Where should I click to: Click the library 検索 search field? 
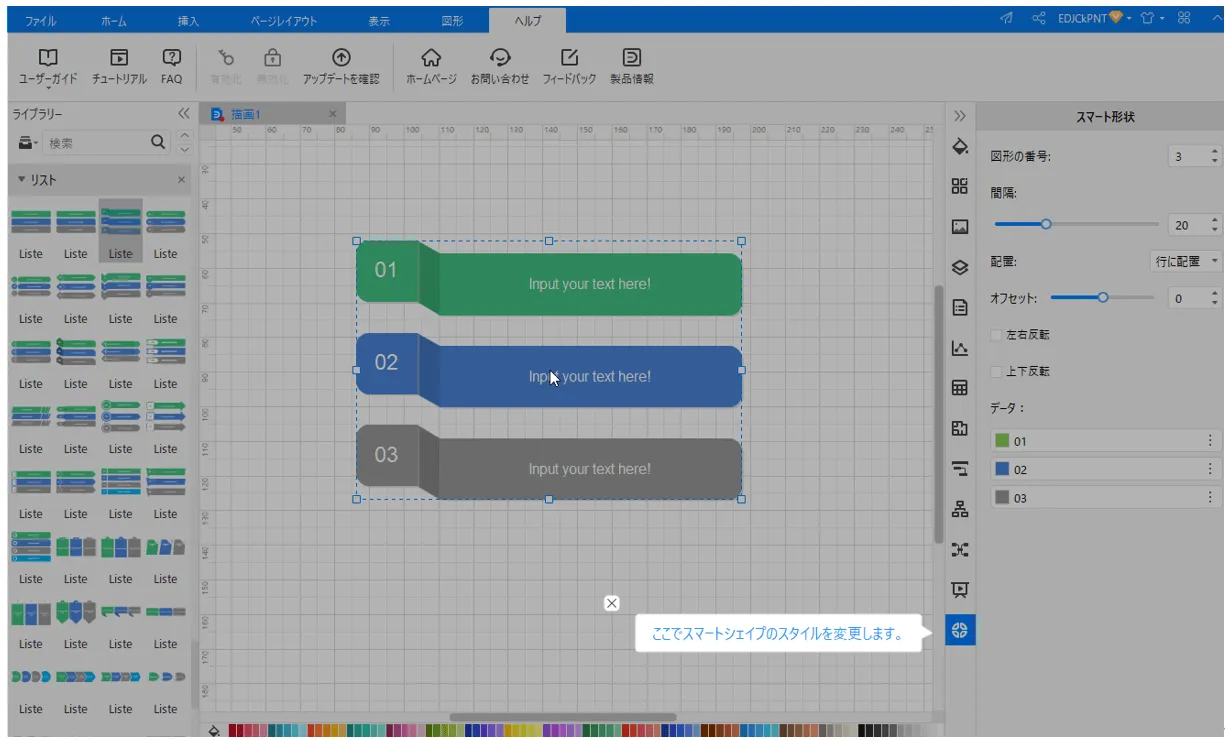tap(95, 143)
